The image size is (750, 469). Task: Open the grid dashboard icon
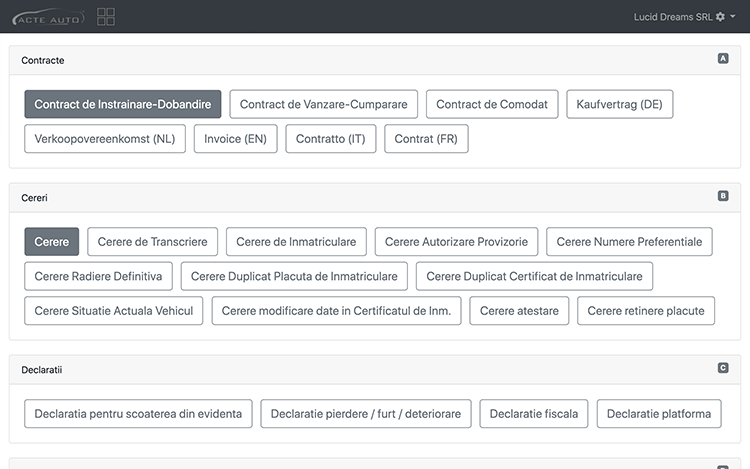pyautogui.click(x=106, y=17)
